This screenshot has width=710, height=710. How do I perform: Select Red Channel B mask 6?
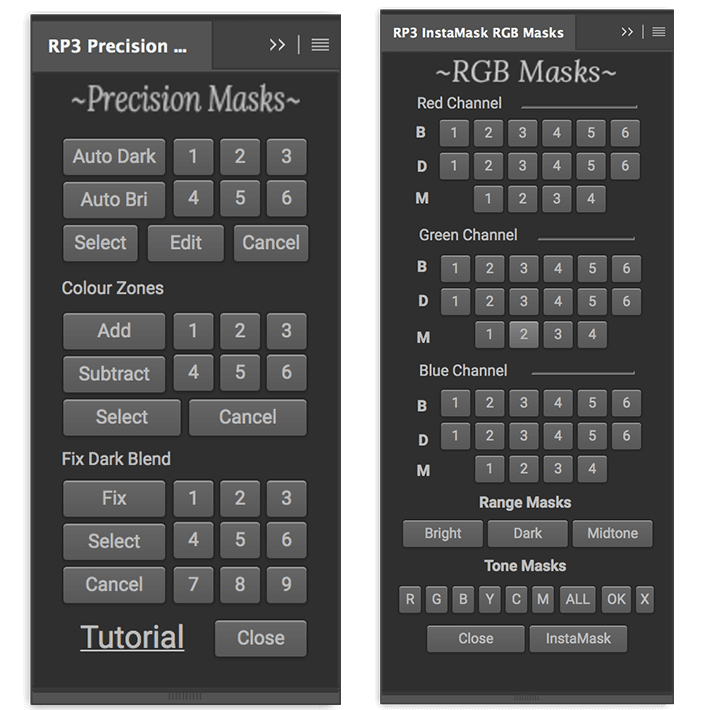(625, 133)
